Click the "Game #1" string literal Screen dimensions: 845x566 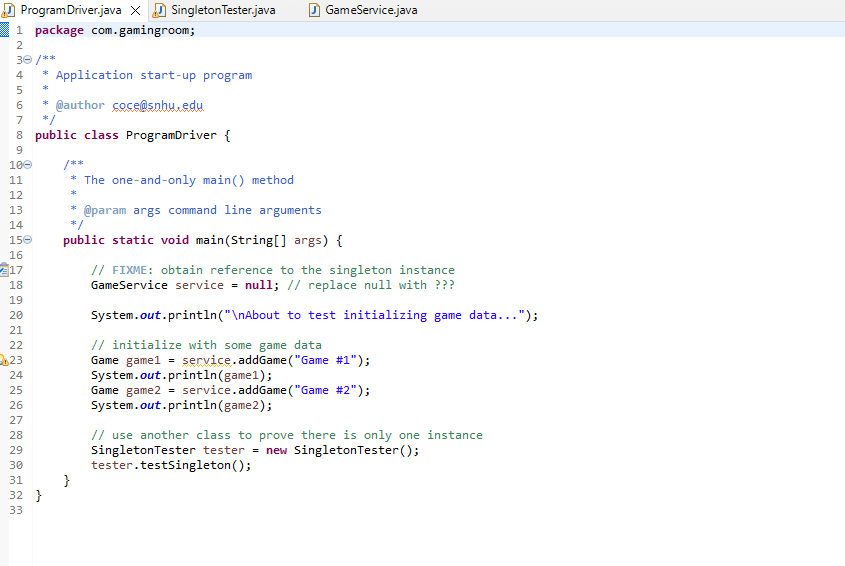tap(325, 360)
